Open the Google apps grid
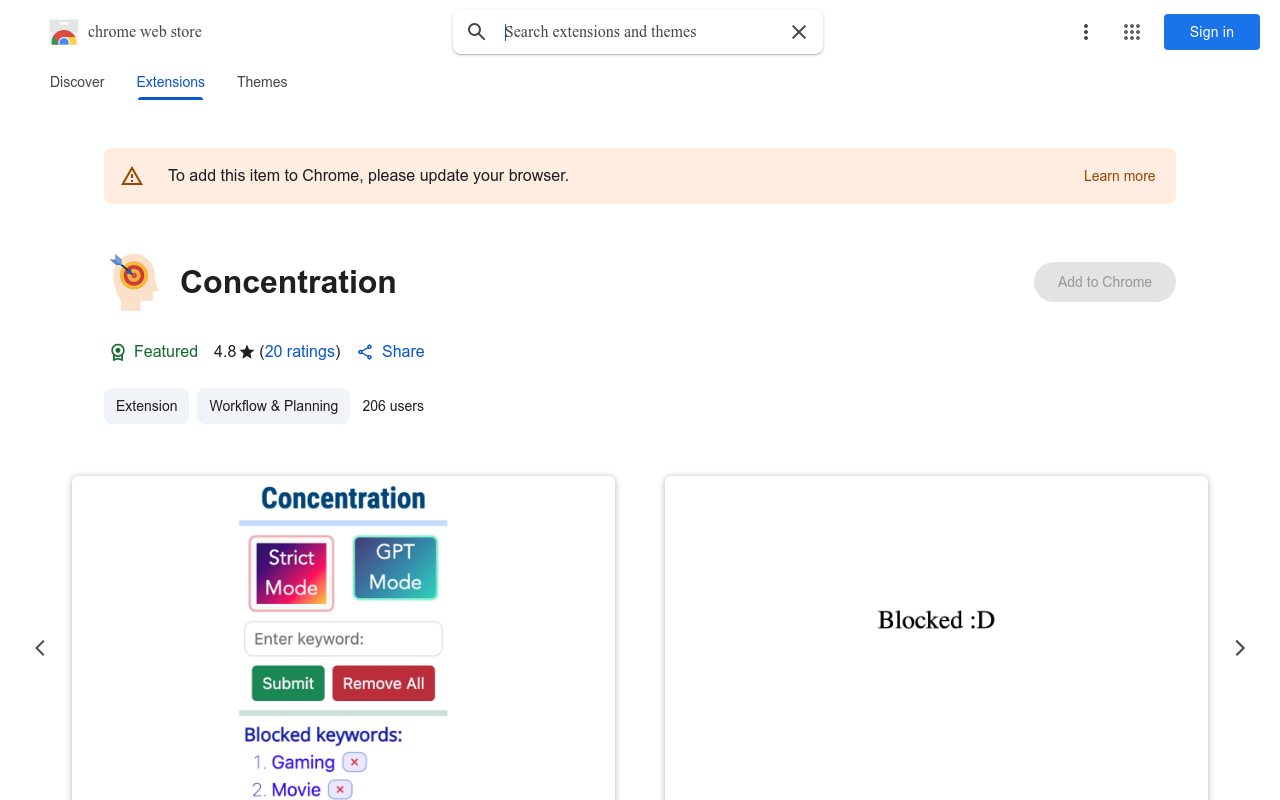The image size is (1280, 800). pyautogui.click(x=1132, y=32)
